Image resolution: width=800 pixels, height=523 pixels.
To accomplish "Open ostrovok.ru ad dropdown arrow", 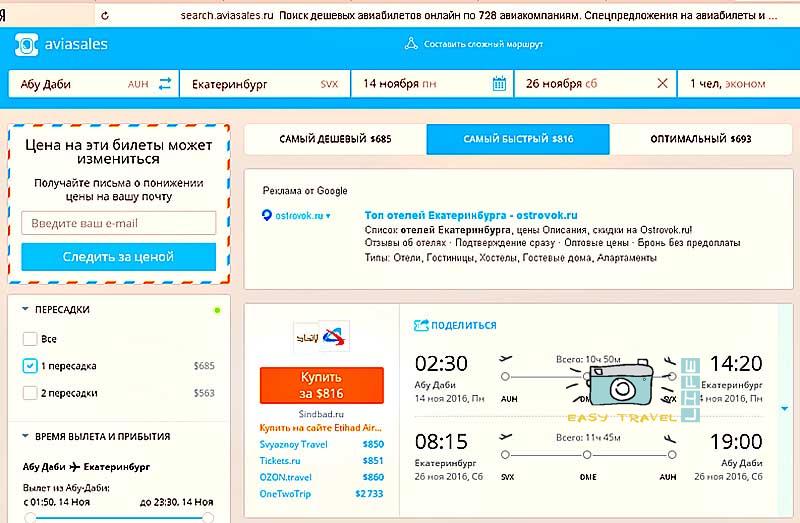I will [328, 216].
